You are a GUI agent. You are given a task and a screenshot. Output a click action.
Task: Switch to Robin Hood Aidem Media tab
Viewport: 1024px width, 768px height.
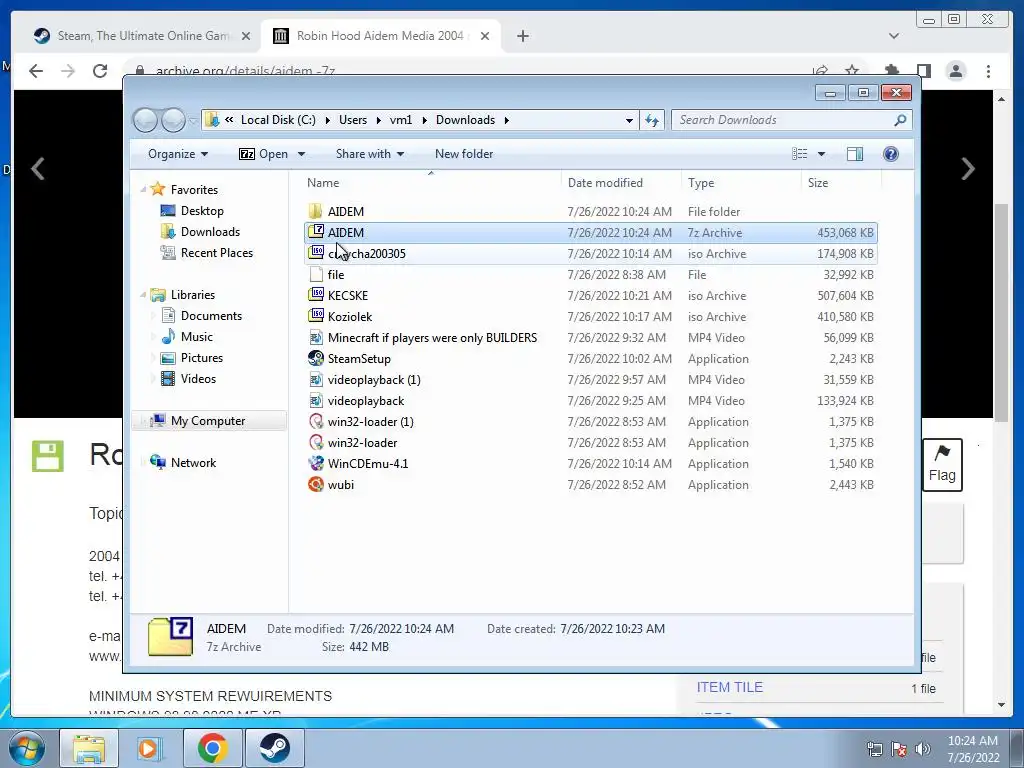point(380,36)
